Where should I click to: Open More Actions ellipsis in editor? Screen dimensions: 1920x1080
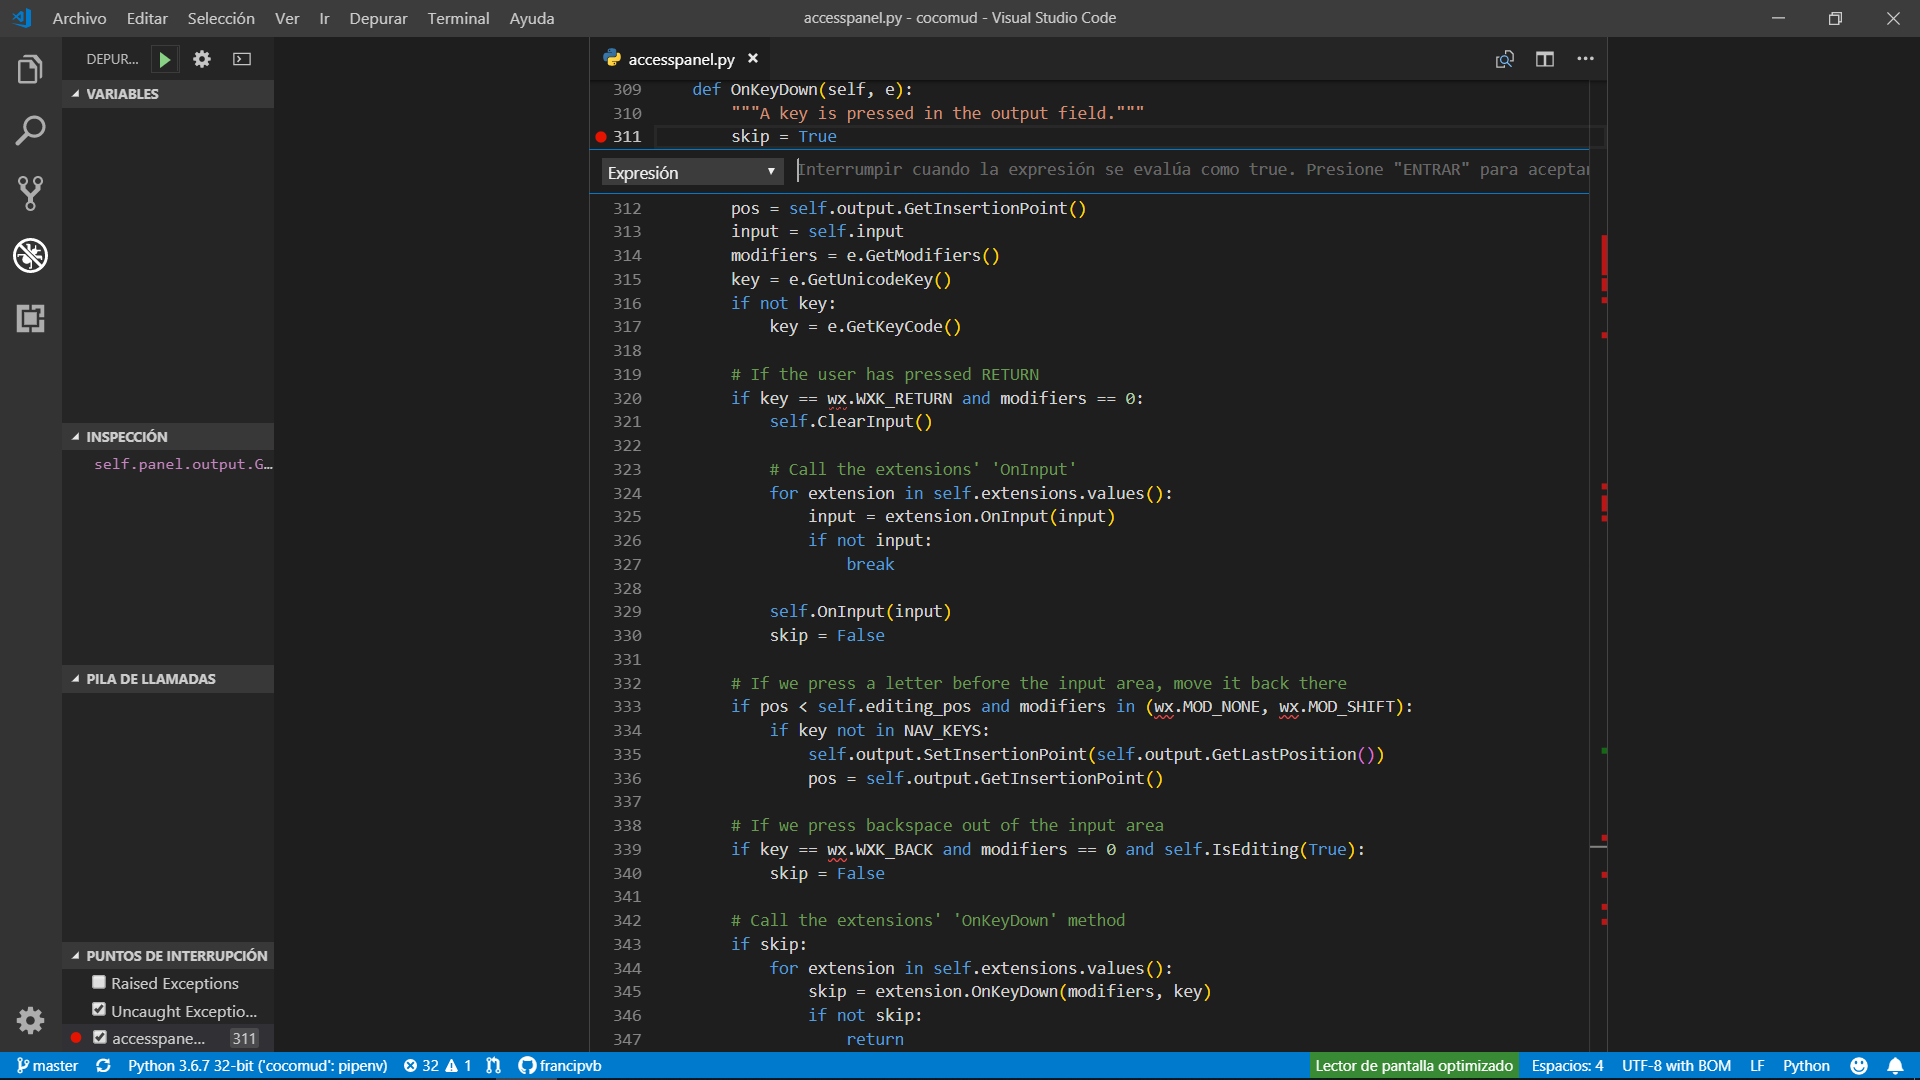(x=1585, y=59)
